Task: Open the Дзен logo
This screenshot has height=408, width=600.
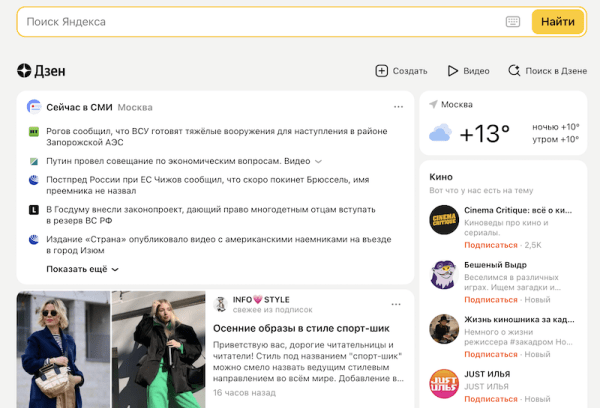Action: (41, 71)
